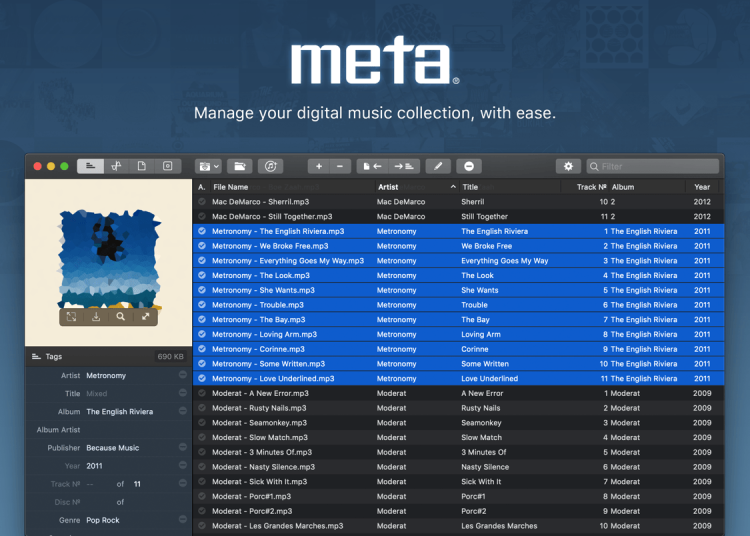
Task: Click the download artwork icon on cover
Action: point(96,317)
